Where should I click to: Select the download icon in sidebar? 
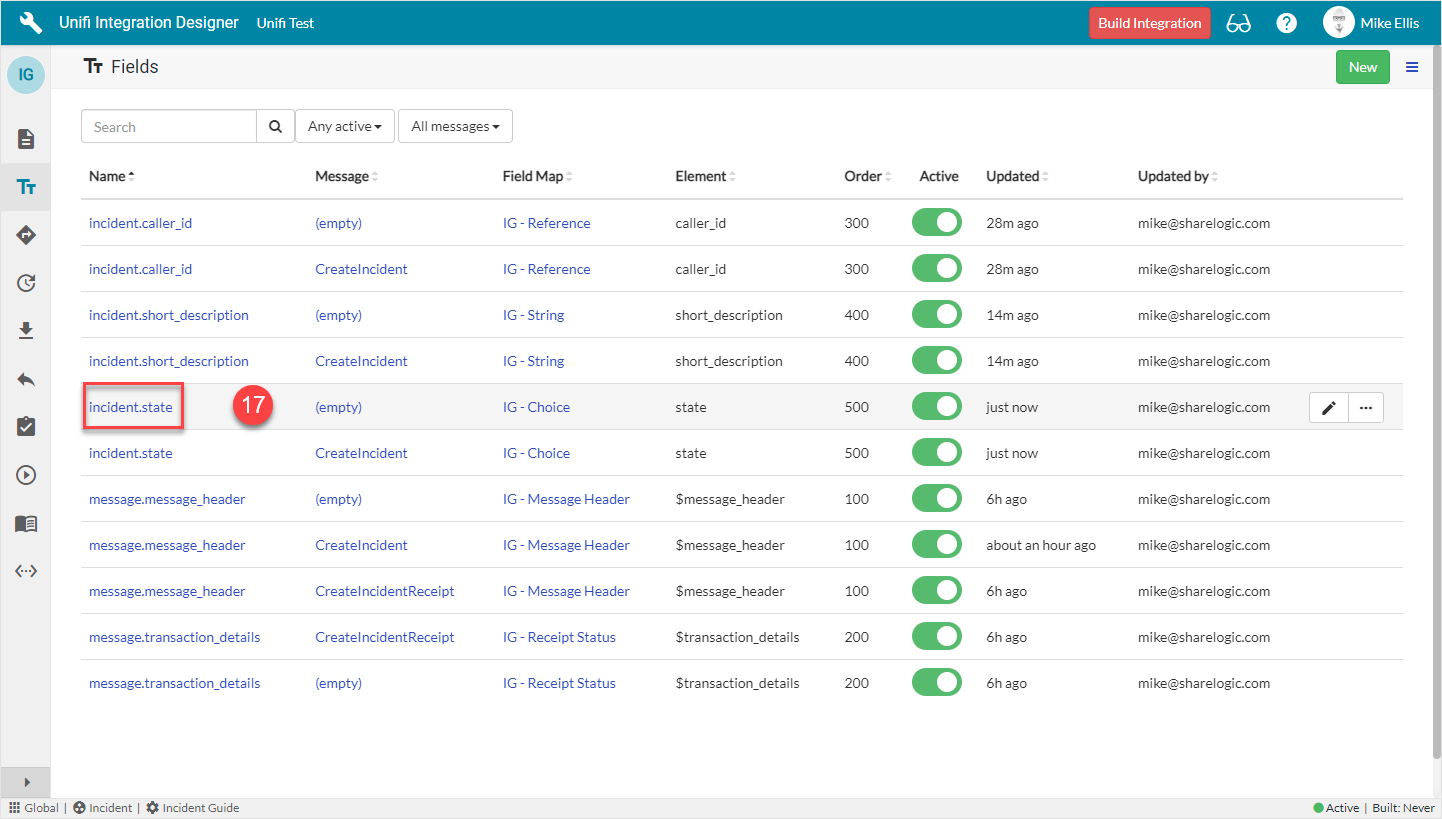(x=26, y=331)
